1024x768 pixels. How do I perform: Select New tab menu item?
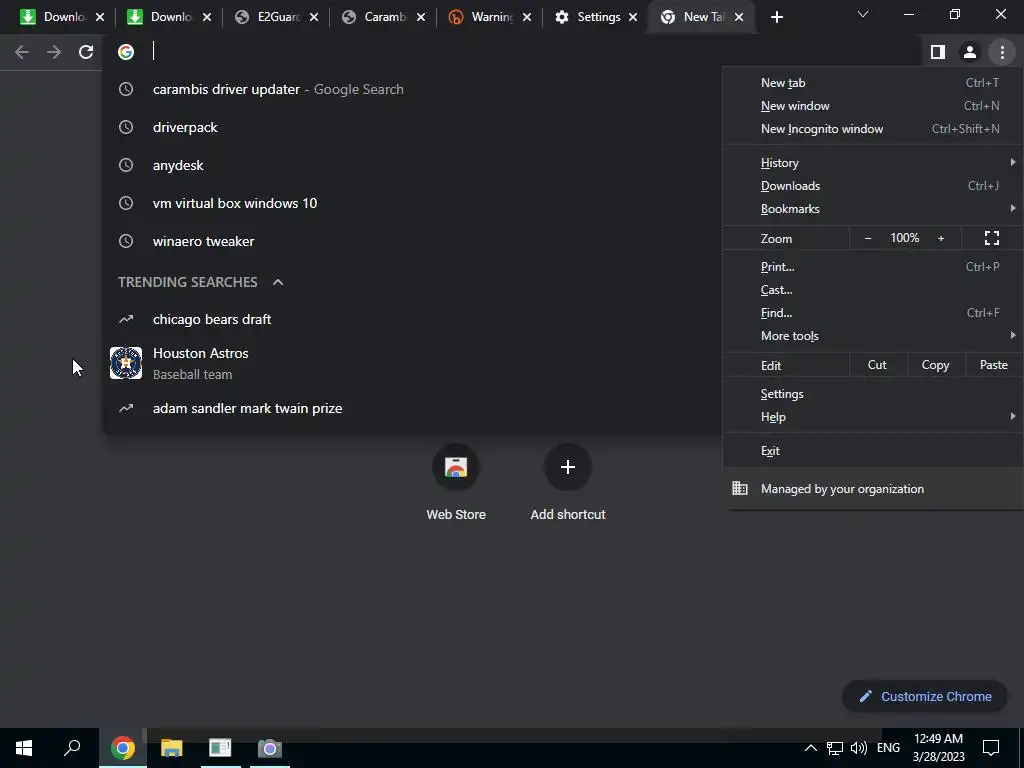(x=873, y=83)
